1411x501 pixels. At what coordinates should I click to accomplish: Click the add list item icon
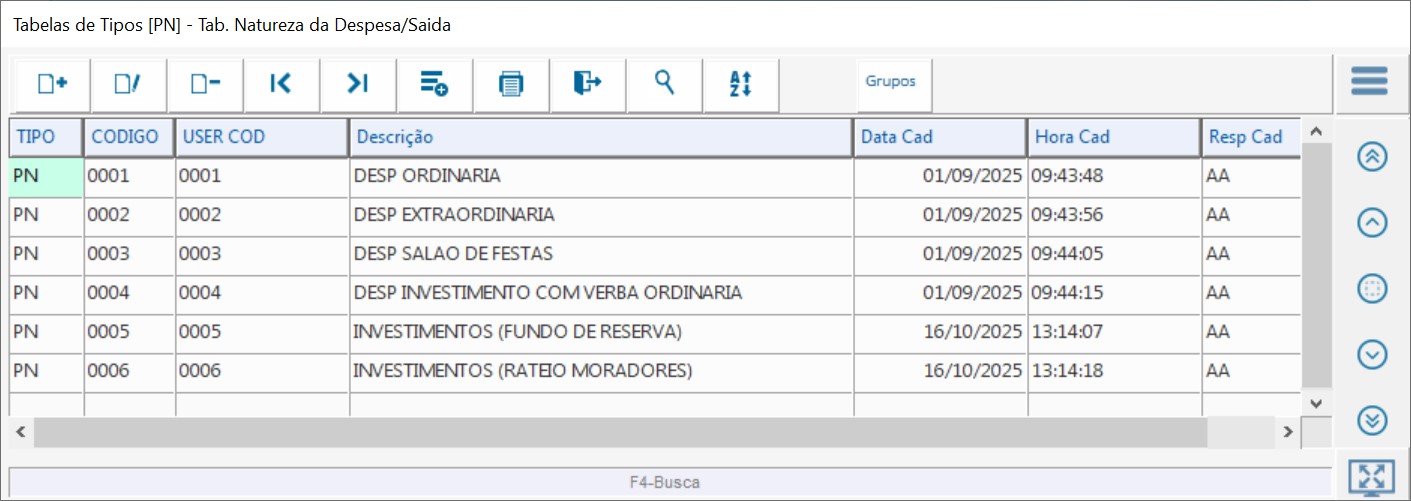(x=434, y=84)
